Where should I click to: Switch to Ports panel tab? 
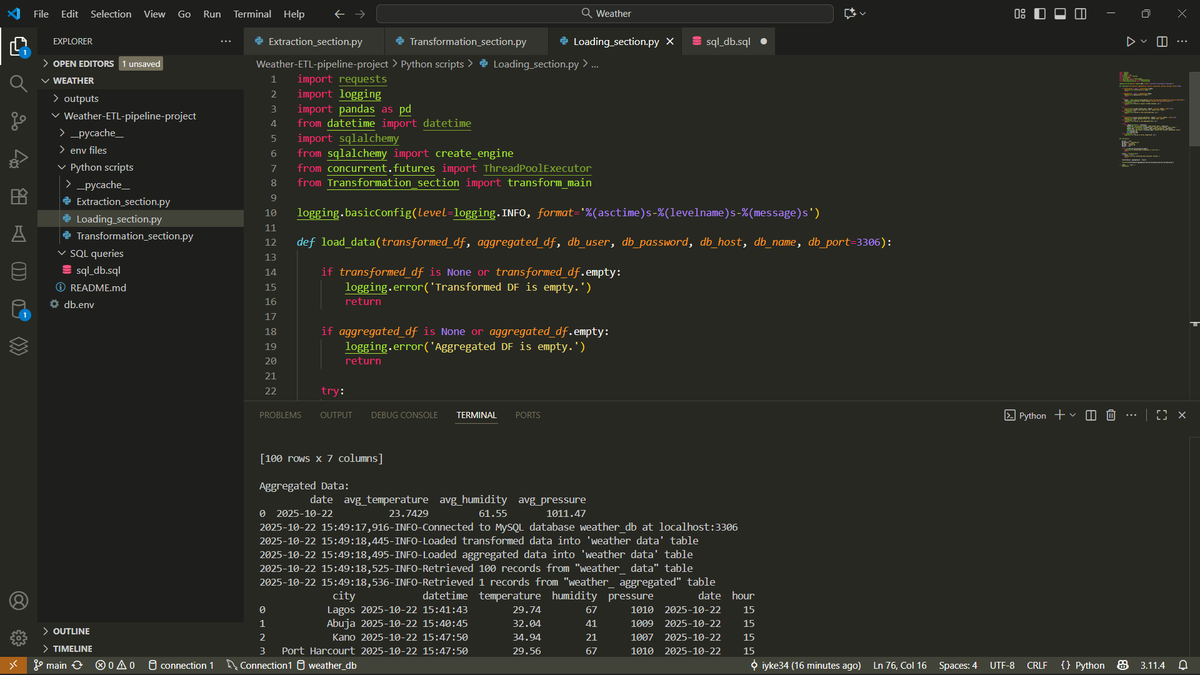point(528,415)
